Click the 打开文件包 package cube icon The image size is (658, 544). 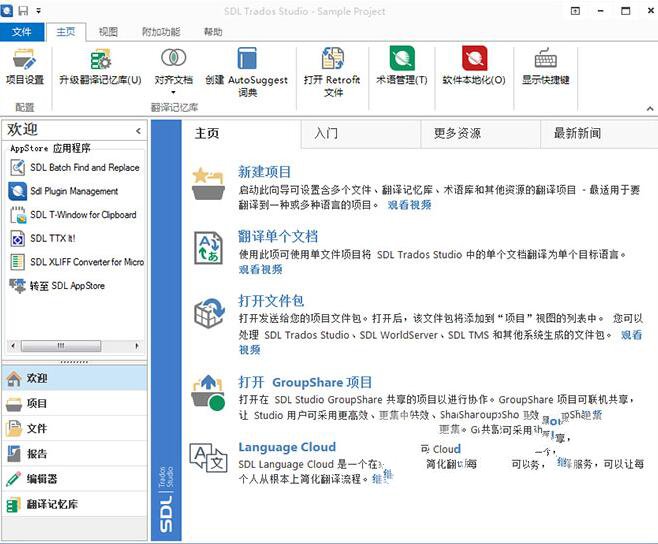(209, 313)
